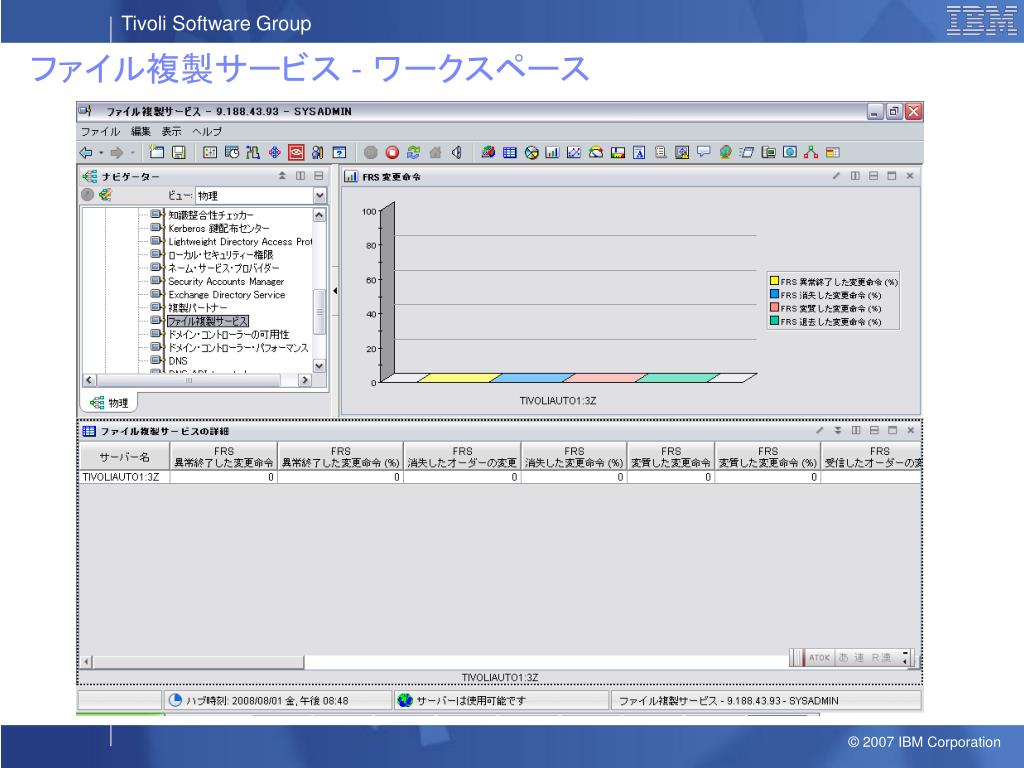This screenshot has height=768, width=1024.
Task: Click the FRS 消失したオーダーの変更 column header
Action: tap(462, 456)
